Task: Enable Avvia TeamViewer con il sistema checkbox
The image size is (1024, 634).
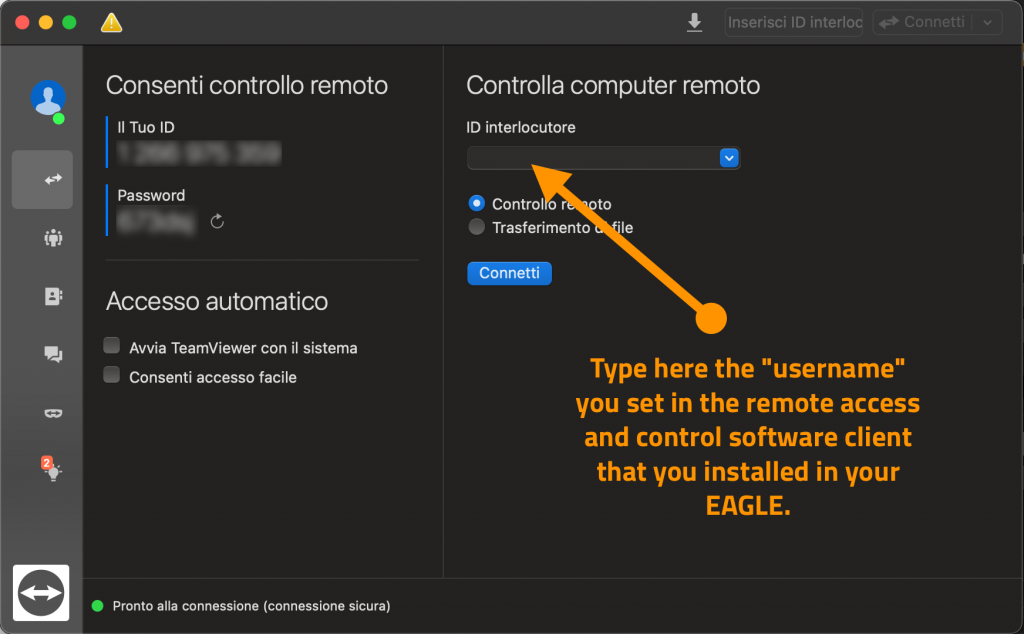Action: (x=112, y=347)
